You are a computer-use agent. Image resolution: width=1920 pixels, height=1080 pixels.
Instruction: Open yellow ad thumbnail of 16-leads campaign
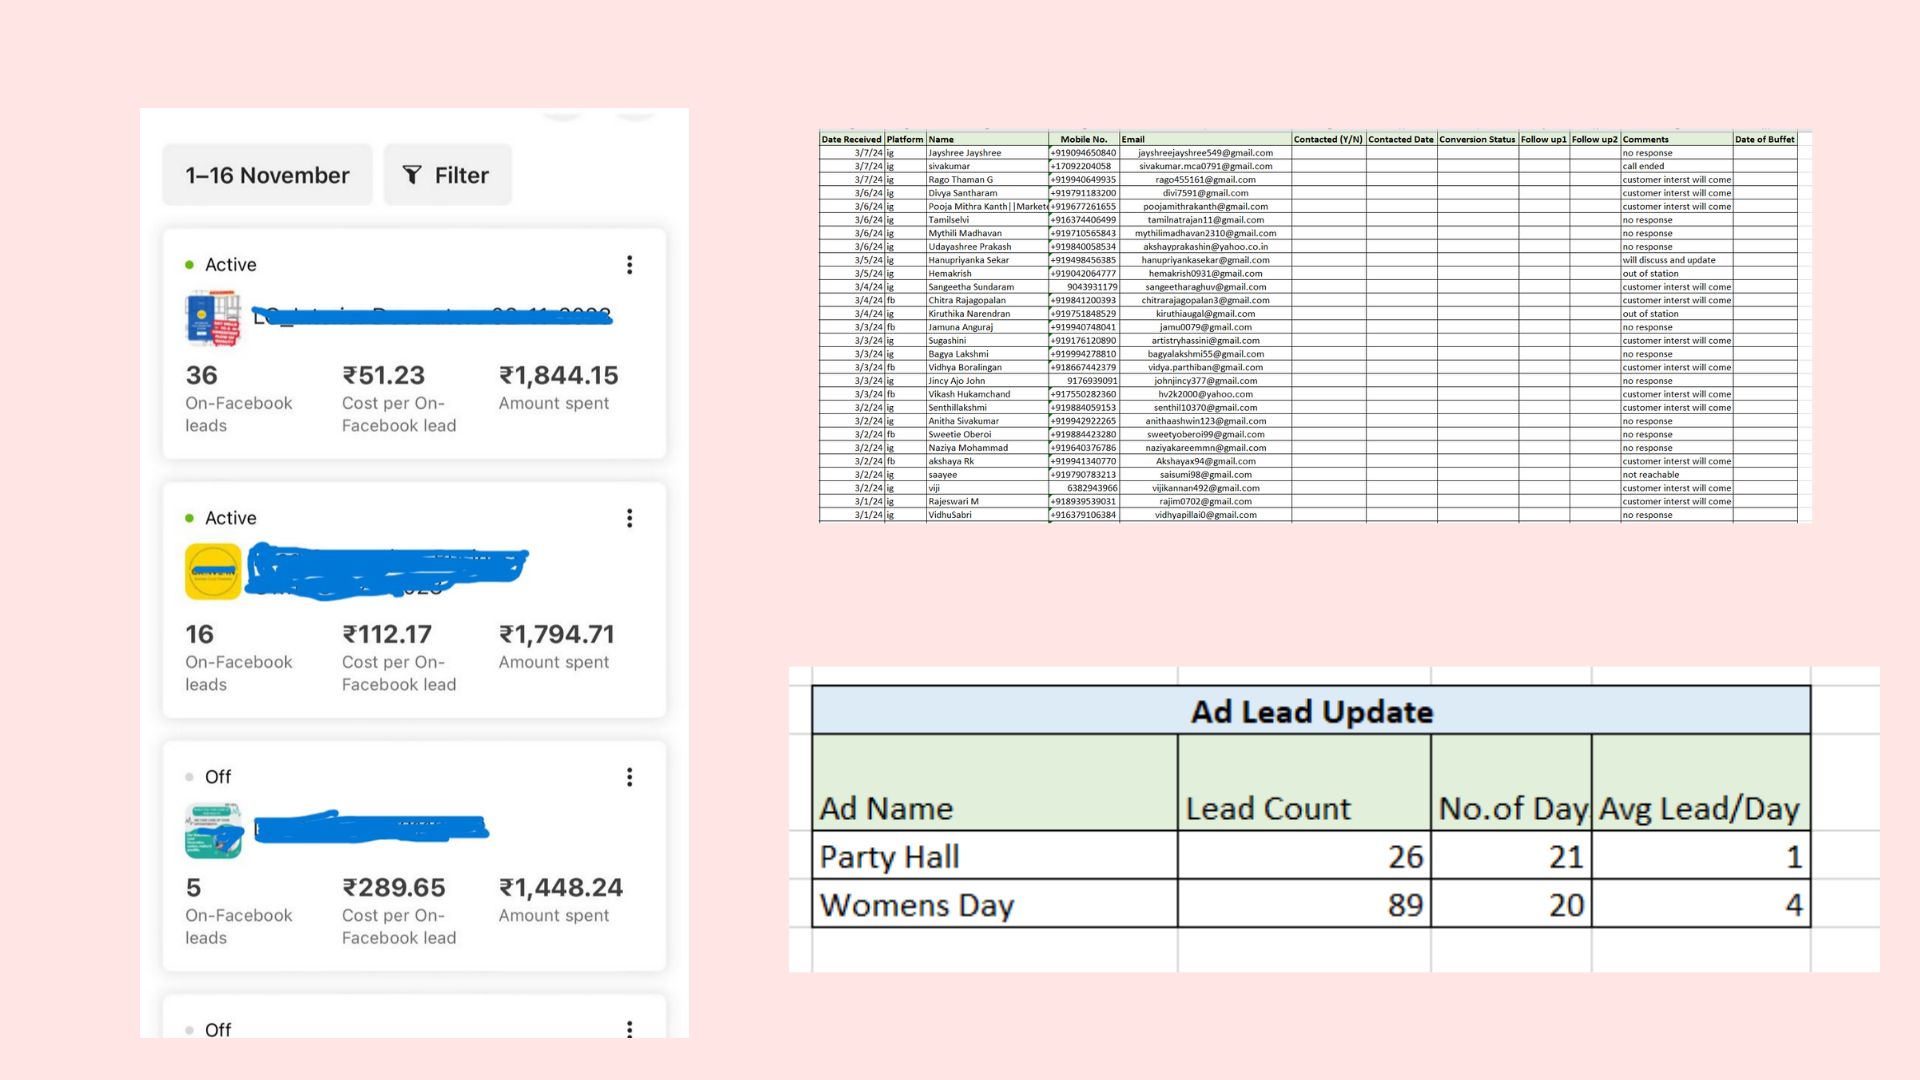point(213,571)
